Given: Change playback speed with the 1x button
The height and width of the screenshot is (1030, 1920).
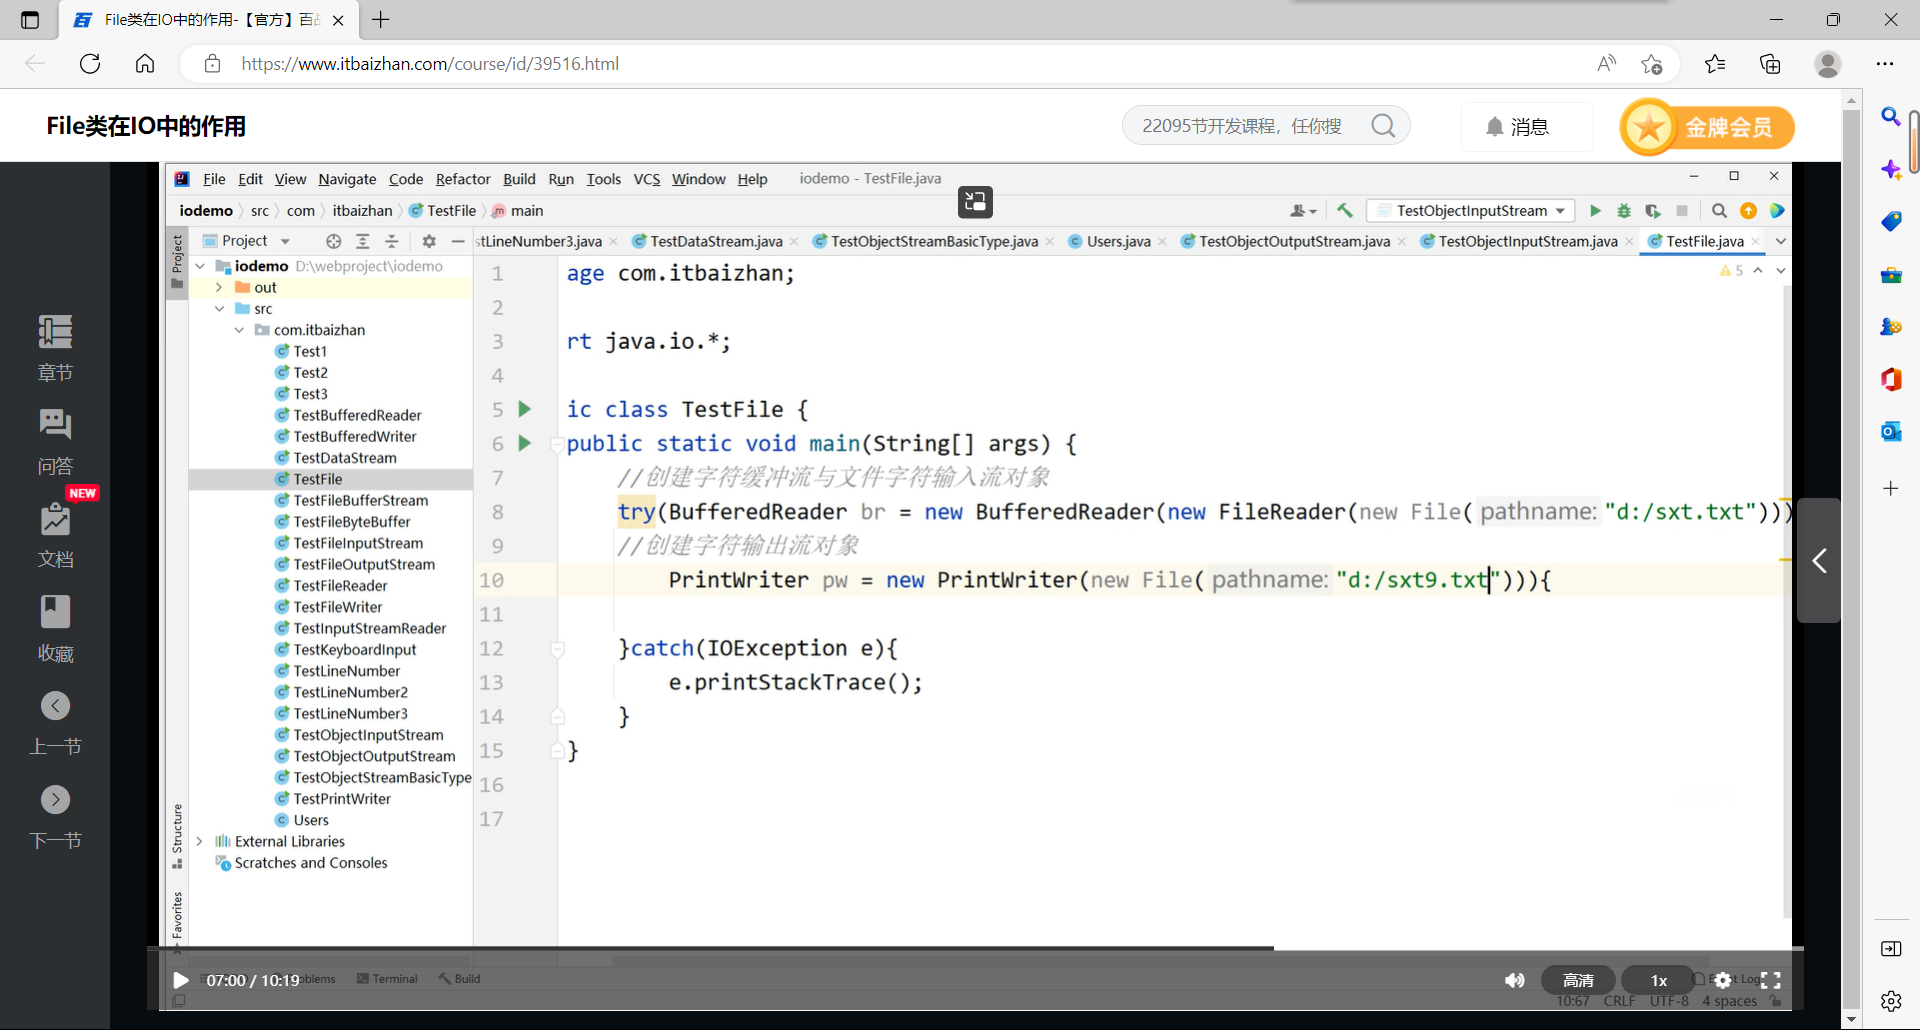Looking at the screenshot, I should [1658, 980].
